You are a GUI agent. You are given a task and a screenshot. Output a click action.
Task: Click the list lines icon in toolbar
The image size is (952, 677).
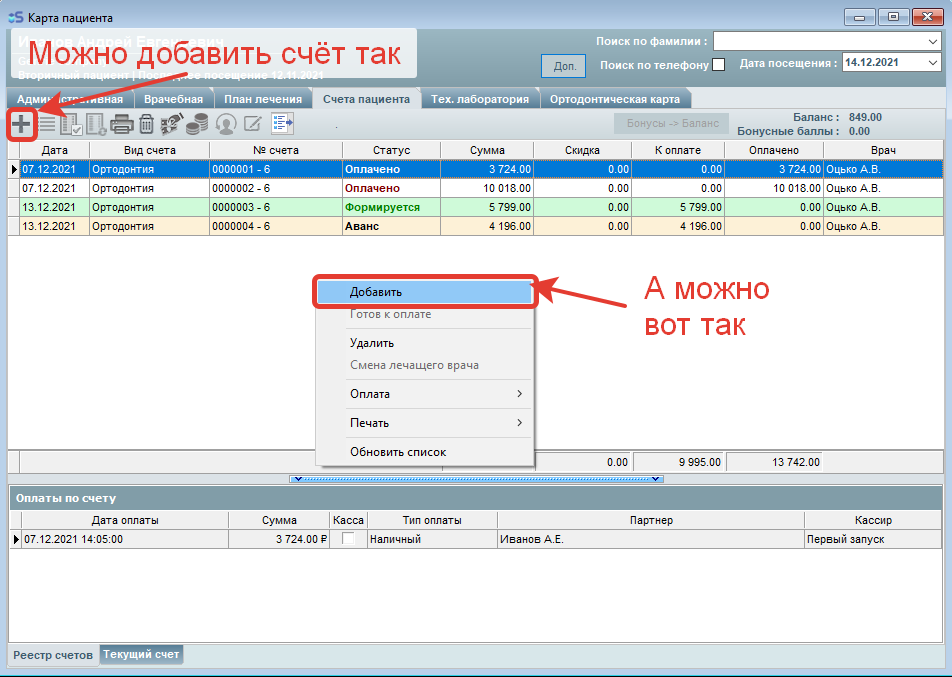click(46, 124)
